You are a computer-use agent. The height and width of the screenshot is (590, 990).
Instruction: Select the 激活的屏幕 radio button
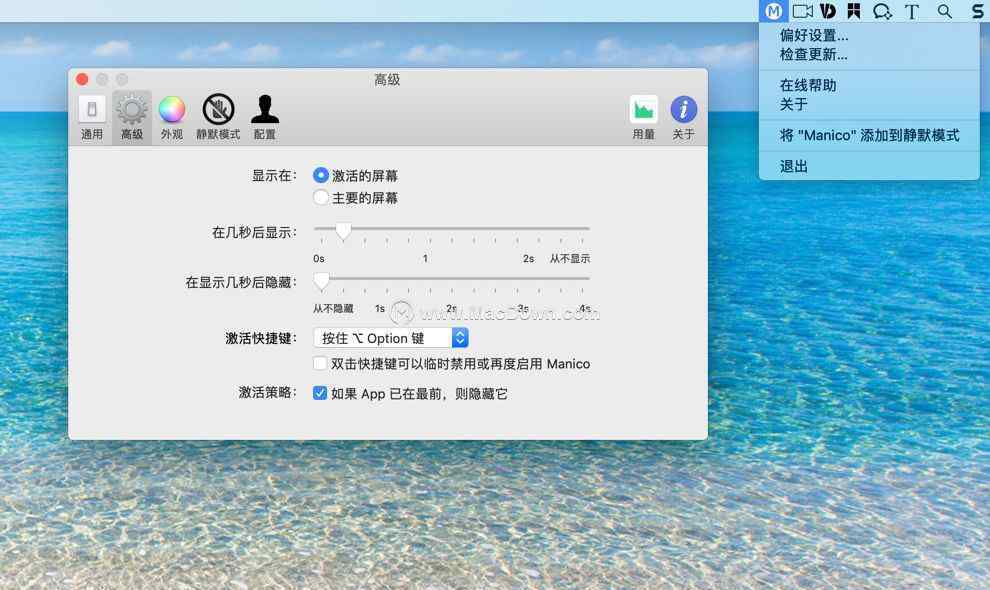point(321,175)
